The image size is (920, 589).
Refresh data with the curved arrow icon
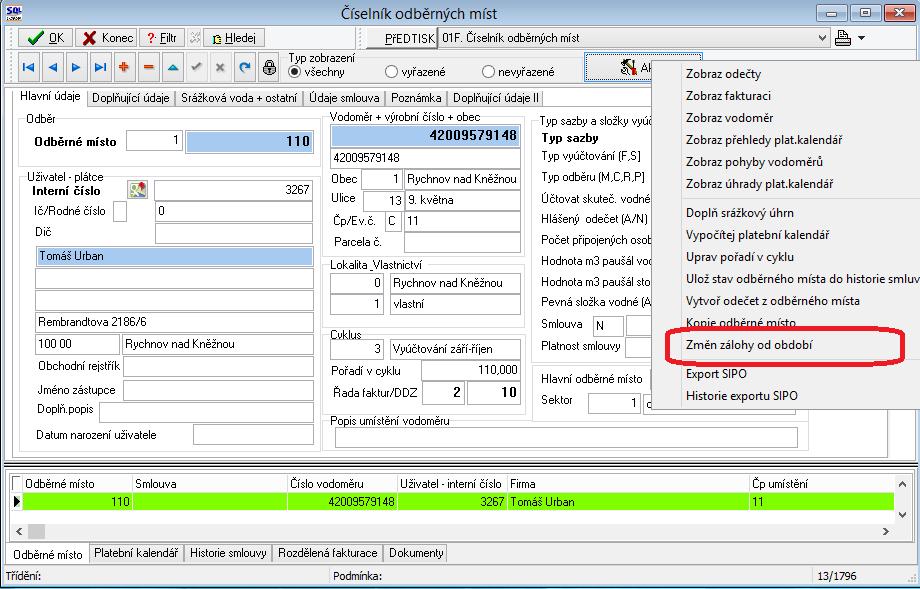(245, 67)
